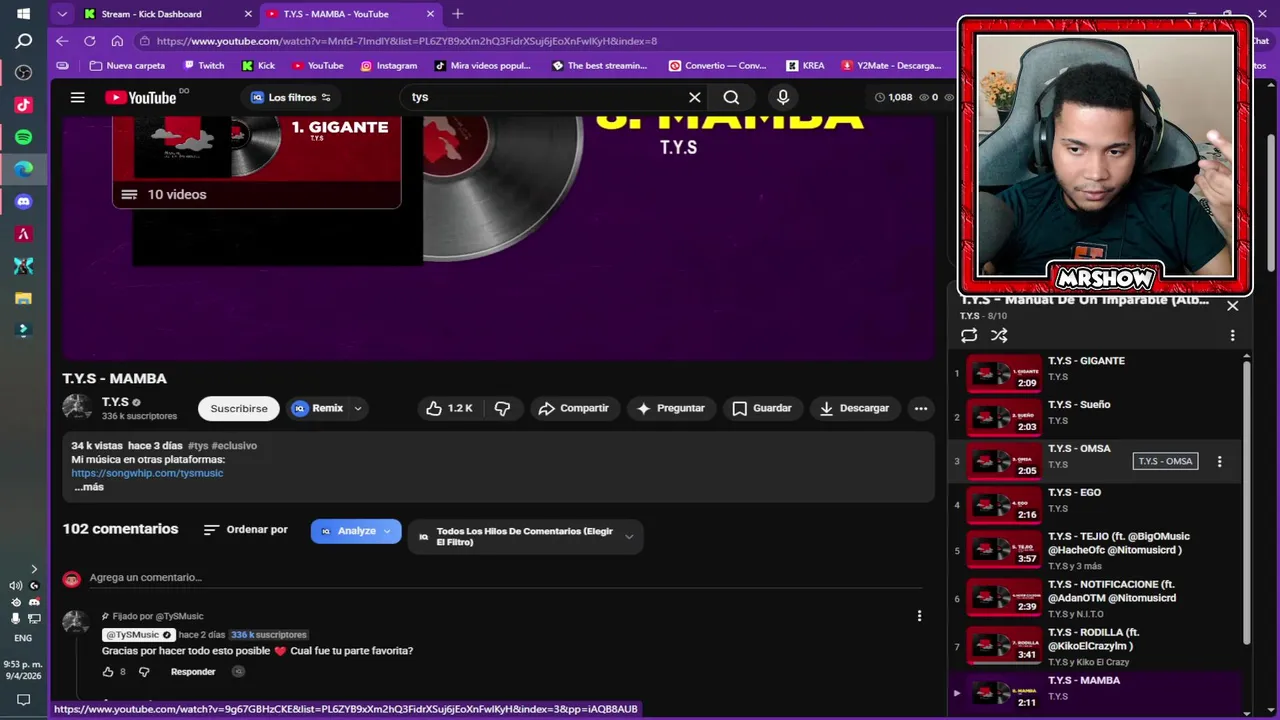This screenshot has height=720, width=1280.
Task: Open the three-dot more actions menu under video
Action: [921, 408]
